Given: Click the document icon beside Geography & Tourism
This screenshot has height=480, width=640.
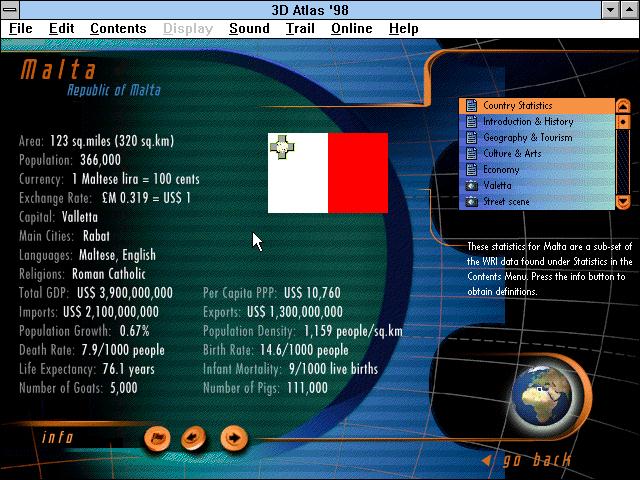Looking at the screenshot, I should pyautogui.click(x=471, y=138).
